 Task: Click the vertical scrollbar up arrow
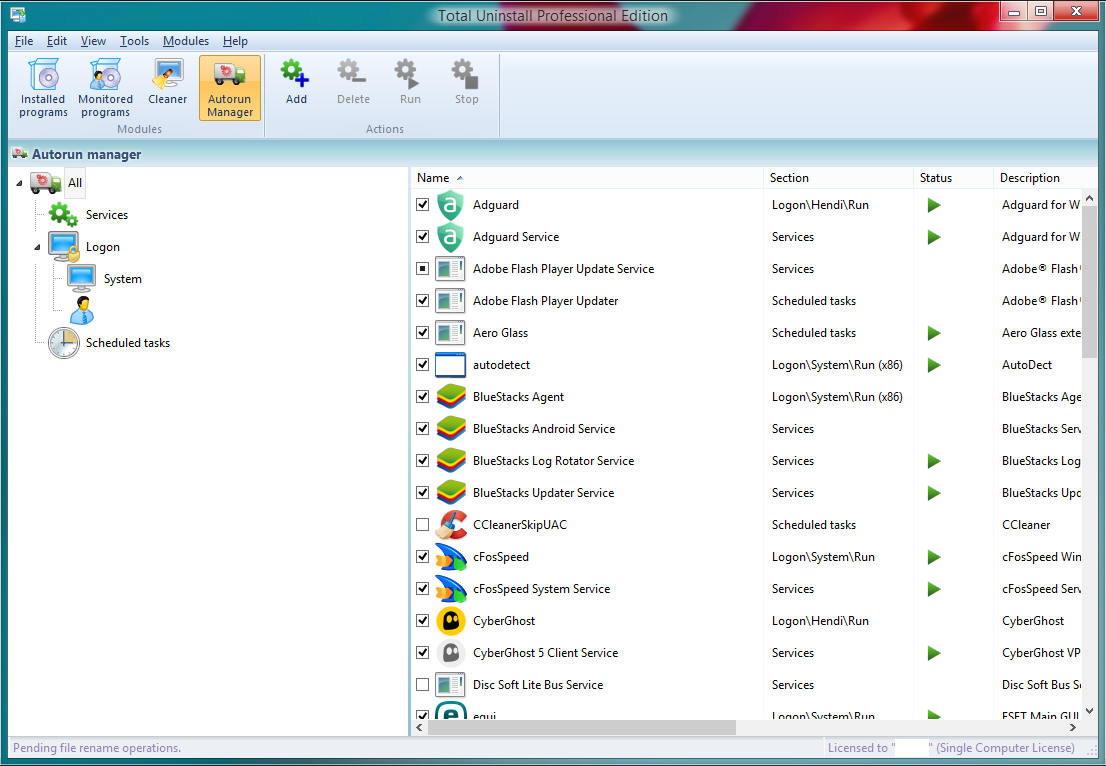[1089, 197]
